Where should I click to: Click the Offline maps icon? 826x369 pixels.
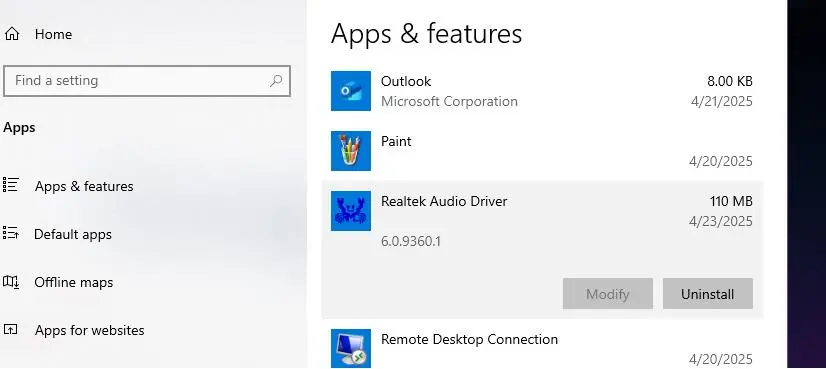click(x=11, y=282)
